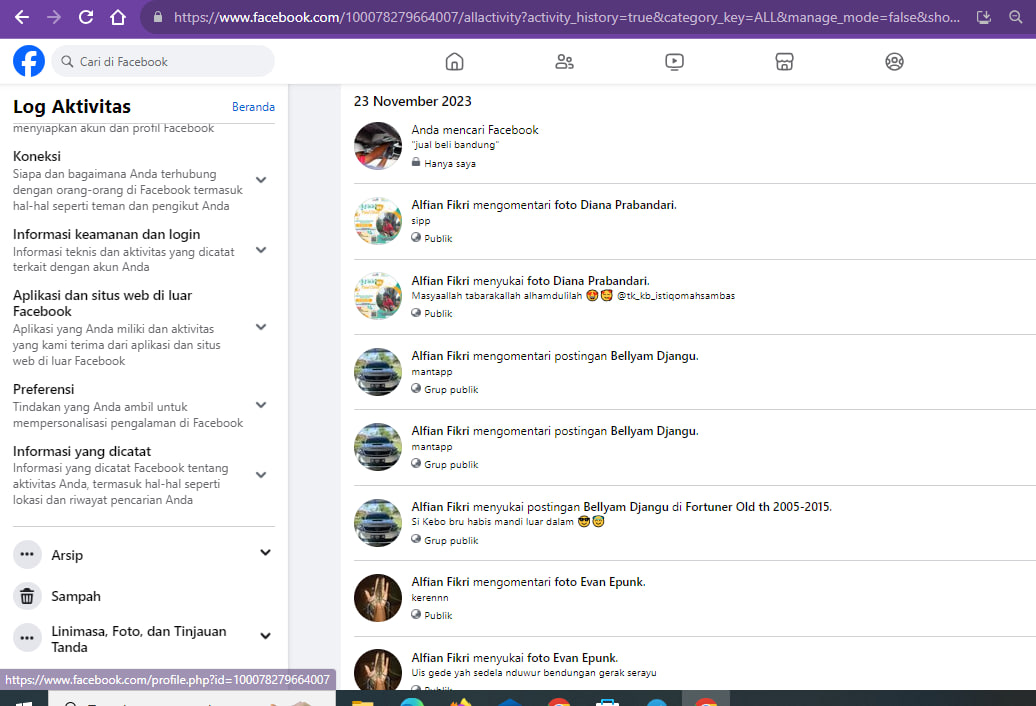
Task: Click the Preferensi heading
Action: [x=44, y=390]
